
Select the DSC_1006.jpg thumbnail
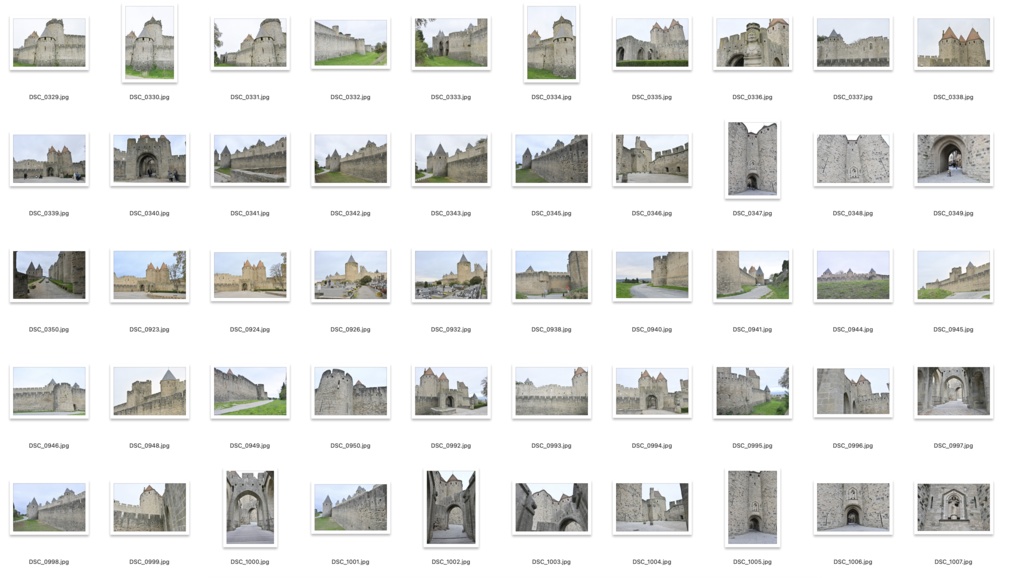[x=853, y=507]
